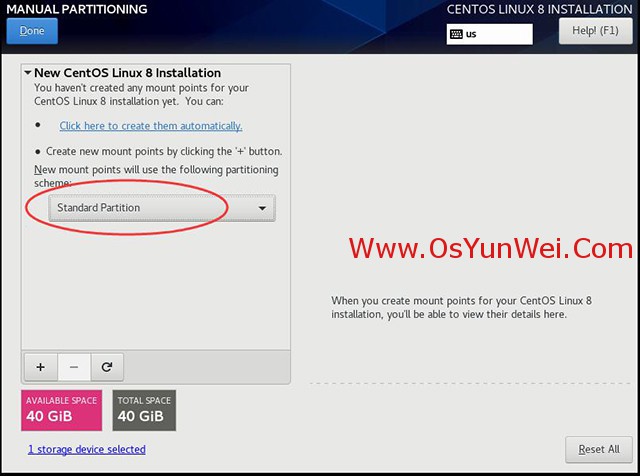Collapse the New CentOS Linux 8 Installation section
The width and height of the screenshot is (640, 476).
28,73
